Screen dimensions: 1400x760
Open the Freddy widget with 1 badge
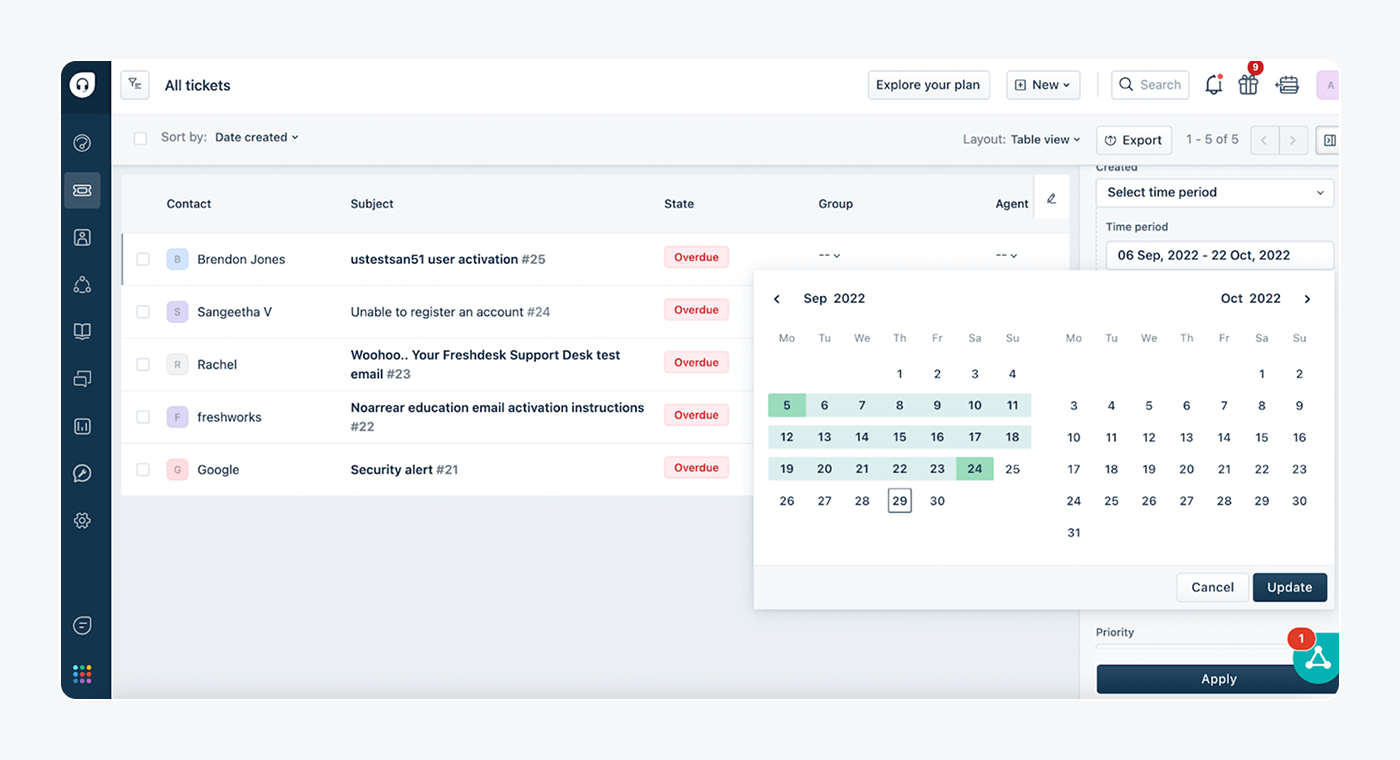[1317, 657]
